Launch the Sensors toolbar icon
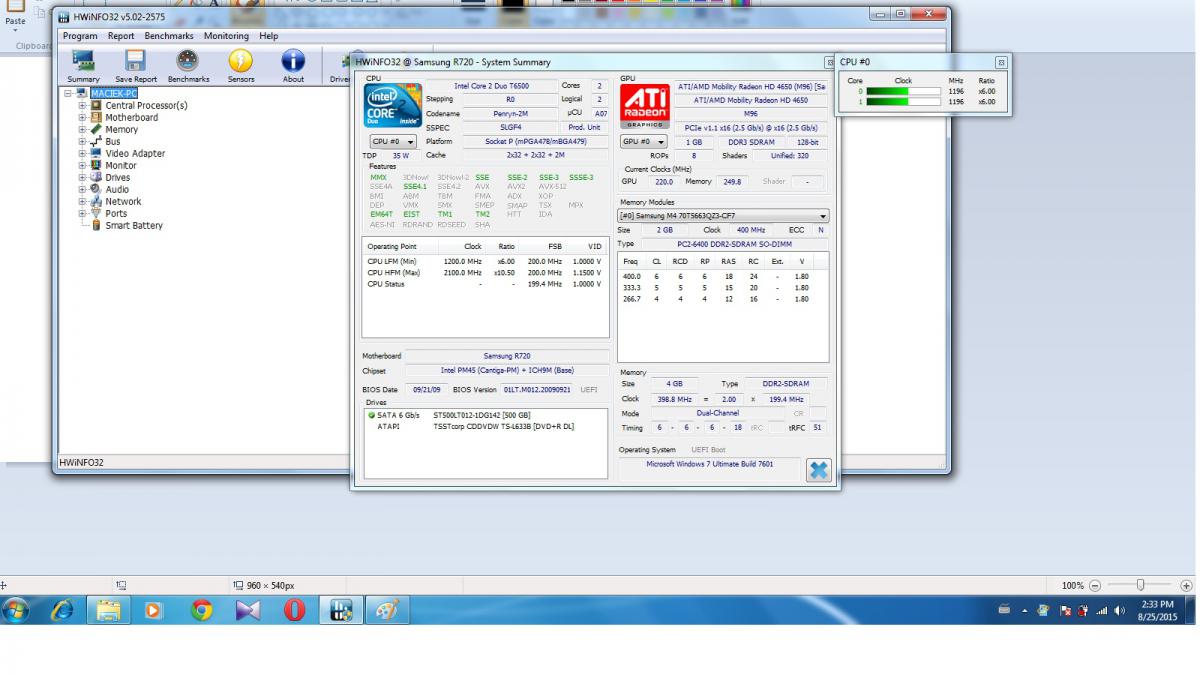 point(241,66)
